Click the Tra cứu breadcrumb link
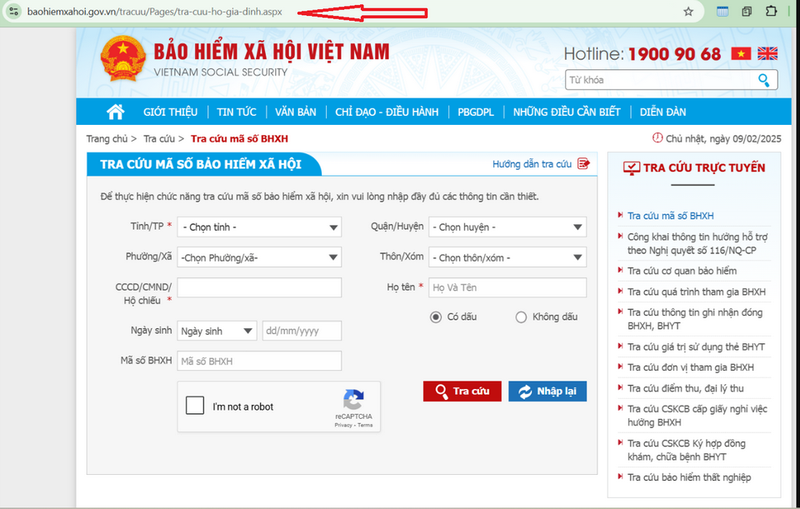The width and height of the screenshot is (800, 509). [x=159, y=139]
